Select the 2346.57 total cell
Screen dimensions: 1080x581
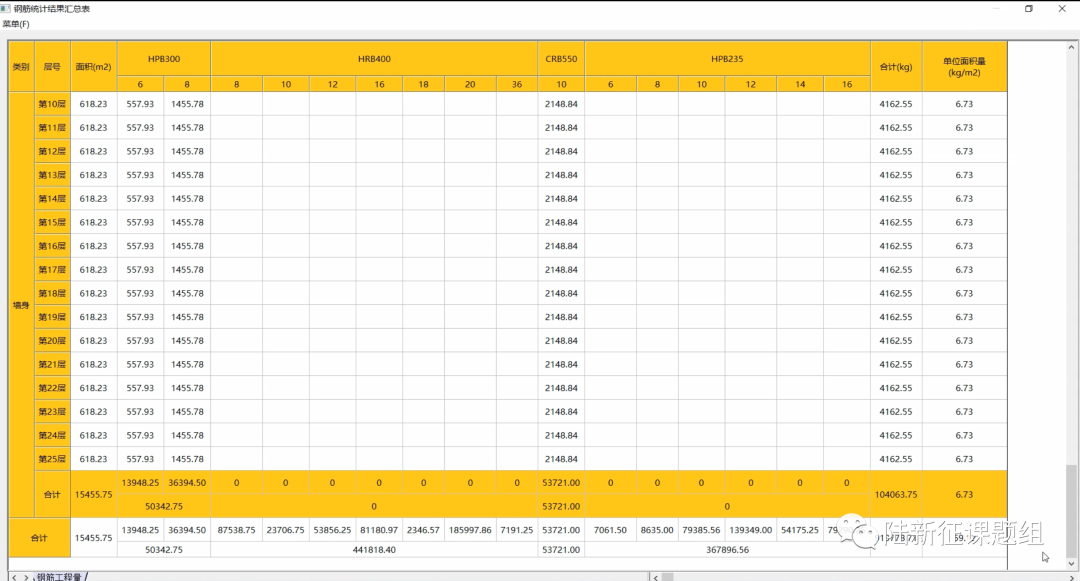(x=424, y=530)
